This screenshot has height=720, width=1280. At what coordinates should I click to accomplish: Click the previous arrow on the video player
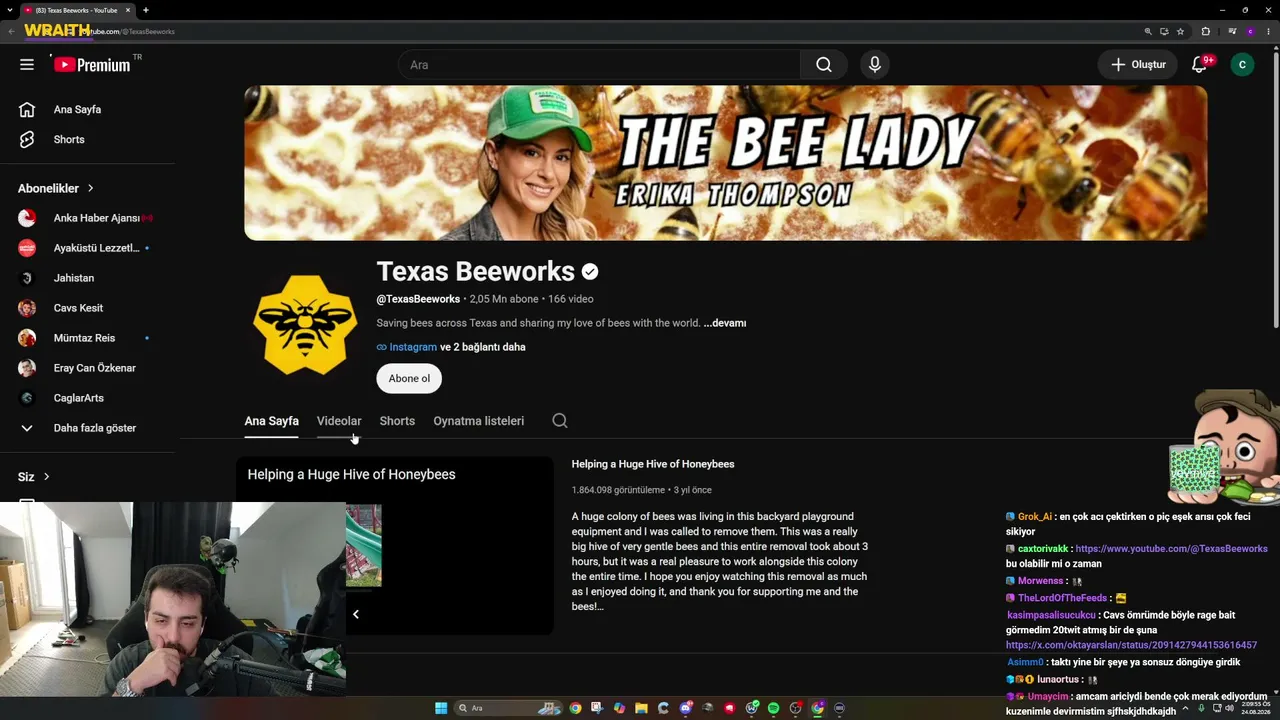coord(355,614)
